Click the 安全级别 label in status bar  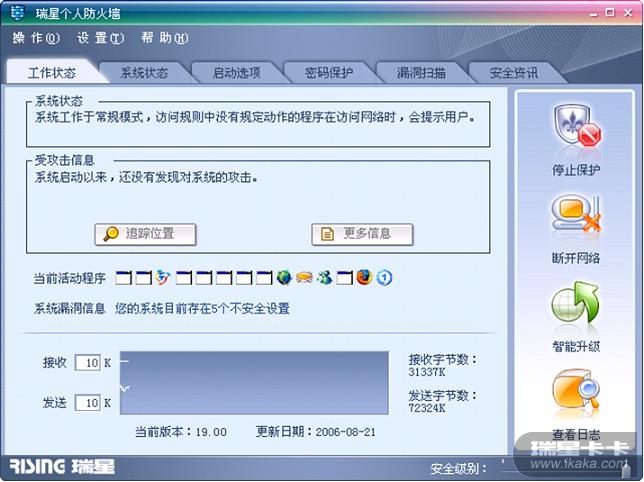(x=458, y=468)
